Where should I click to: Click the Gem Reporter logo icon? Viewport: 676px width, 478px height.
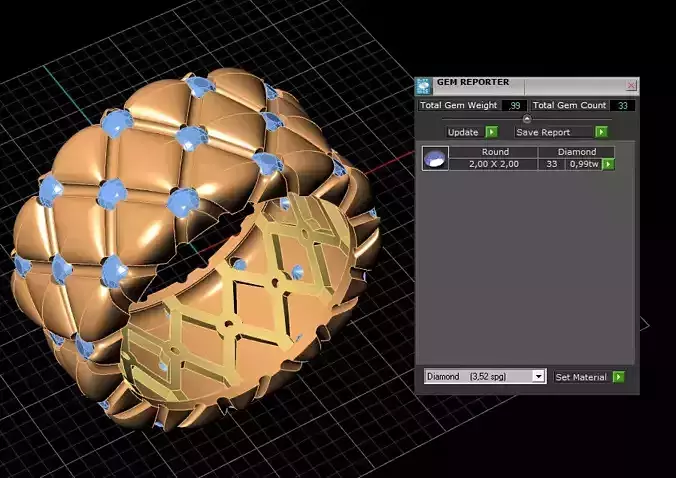point(423,86)
